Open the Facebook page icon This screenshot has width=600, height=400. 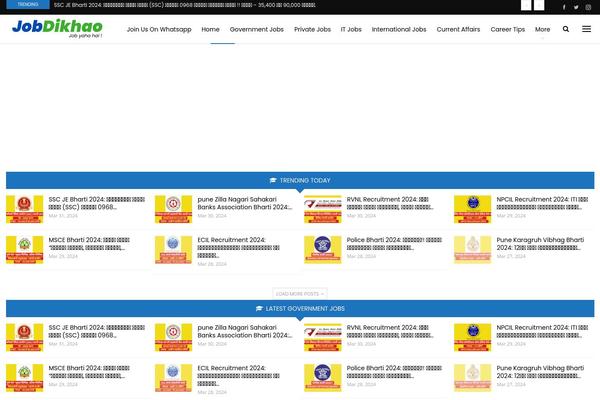pyautogui.click(x=564, y=7)
